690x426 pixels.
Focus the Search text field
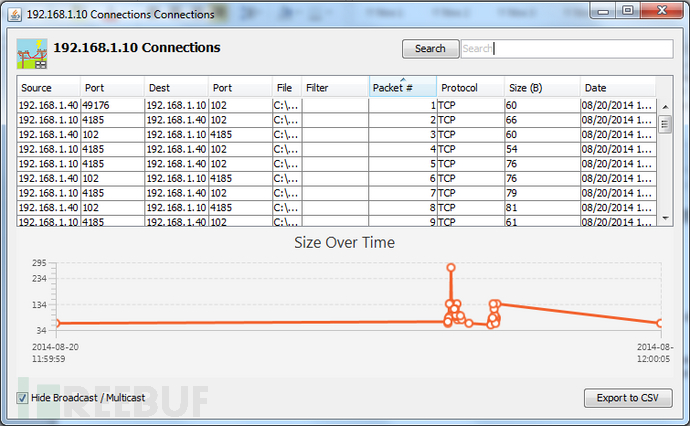point(567,48)
